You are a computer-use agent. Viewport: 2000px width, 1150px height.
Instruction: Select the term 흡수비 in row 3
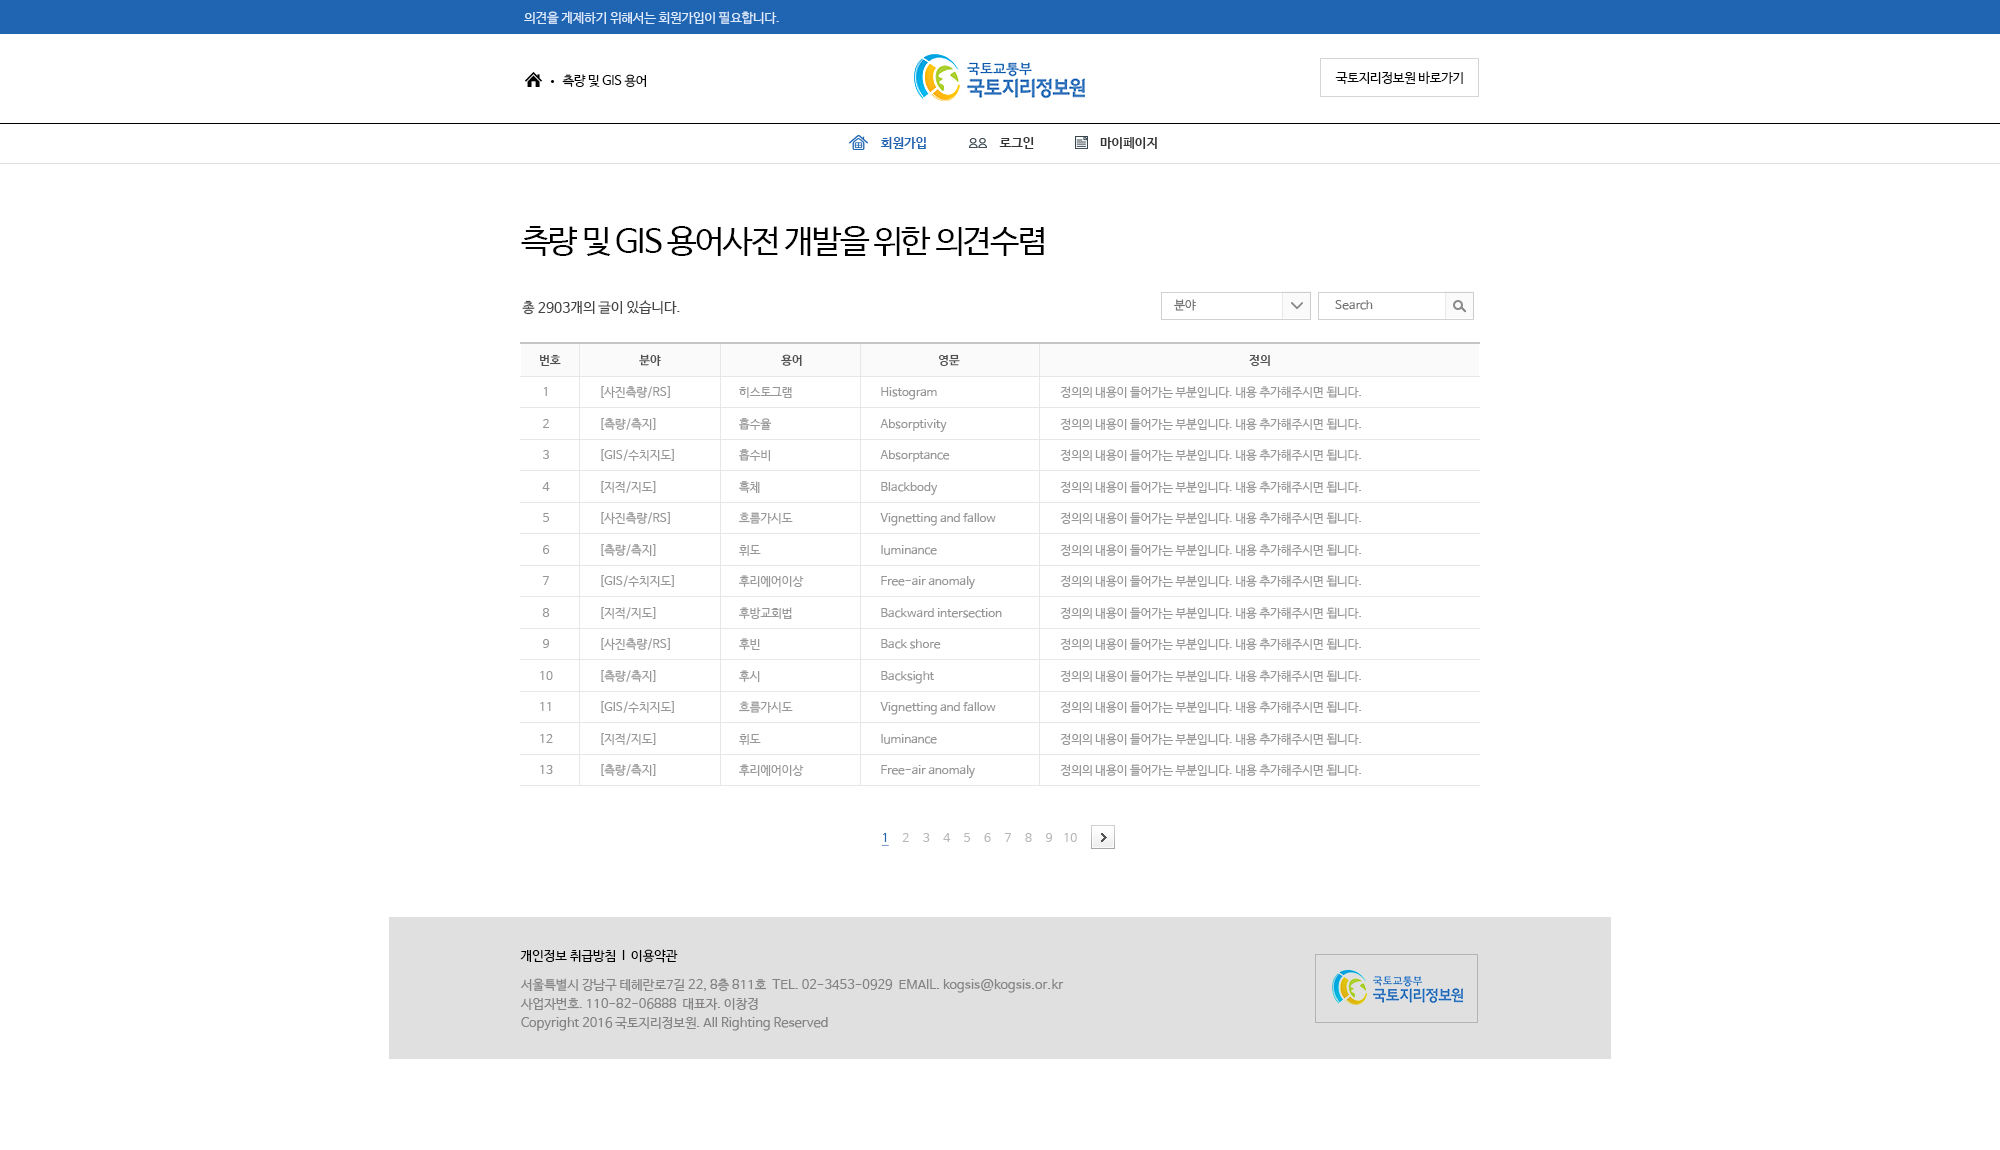[755, 455]
